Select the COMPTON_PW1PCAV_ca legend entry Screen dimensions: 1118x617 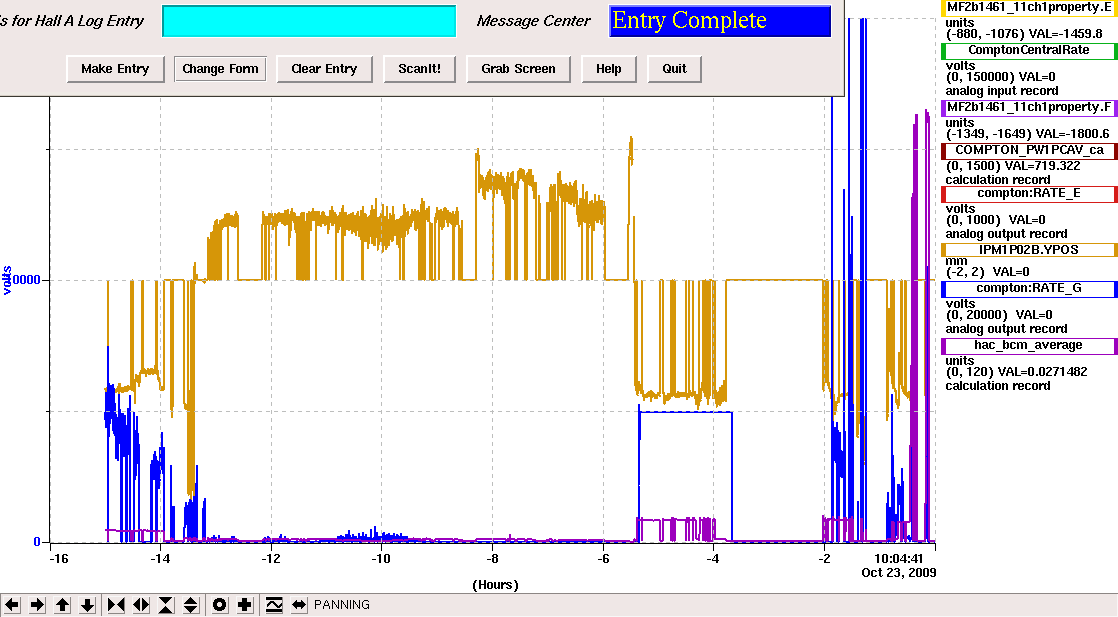coord(1029,151)
